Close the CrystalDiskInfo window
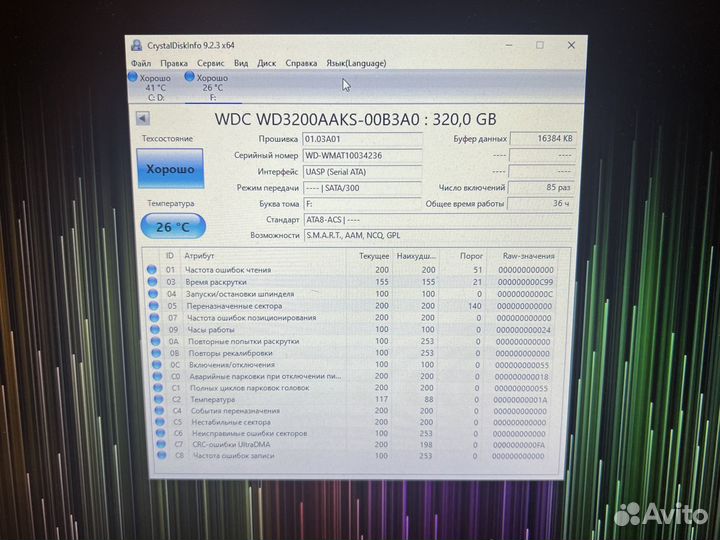The width and height of the screenshot is (720, 540). pos(571,45)
